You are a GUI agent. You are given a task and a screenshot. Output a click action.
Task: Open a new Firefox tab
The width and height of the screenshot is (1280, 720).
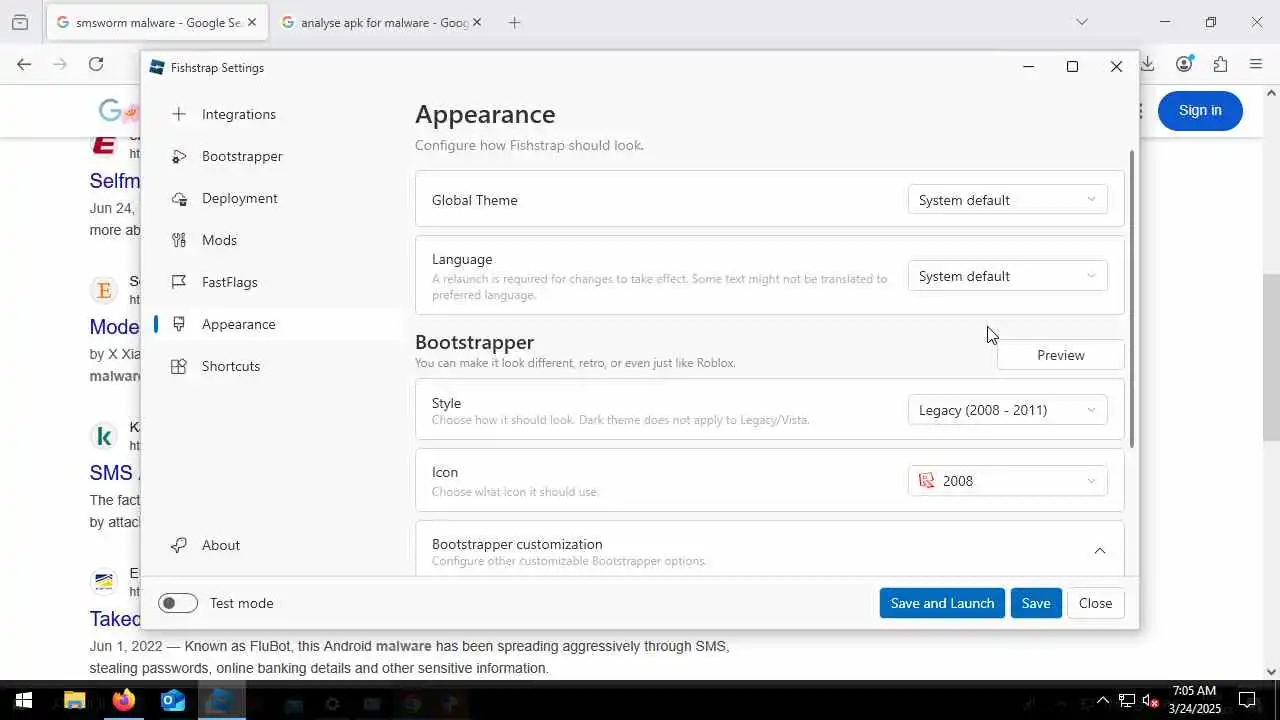[x=514, y=22]
